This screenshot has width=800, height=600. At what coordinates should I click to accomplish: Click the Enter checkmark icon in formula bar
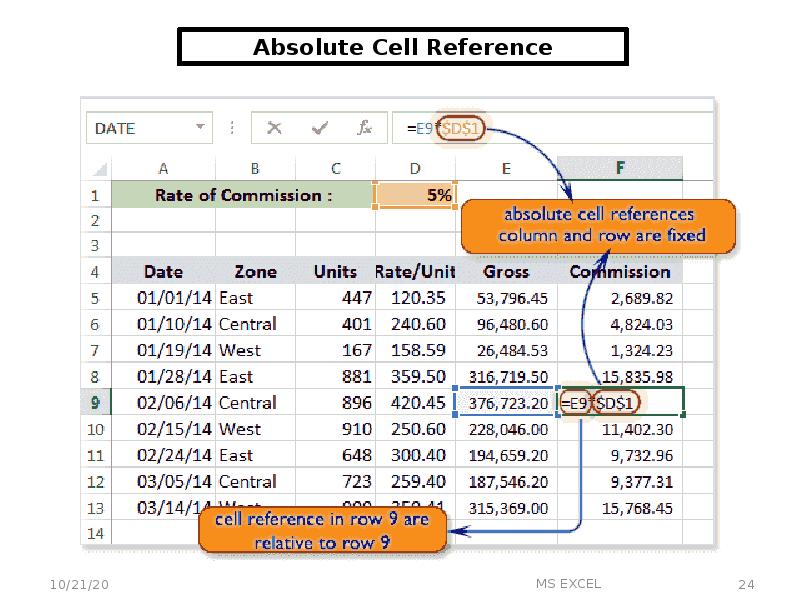point(321,128)
